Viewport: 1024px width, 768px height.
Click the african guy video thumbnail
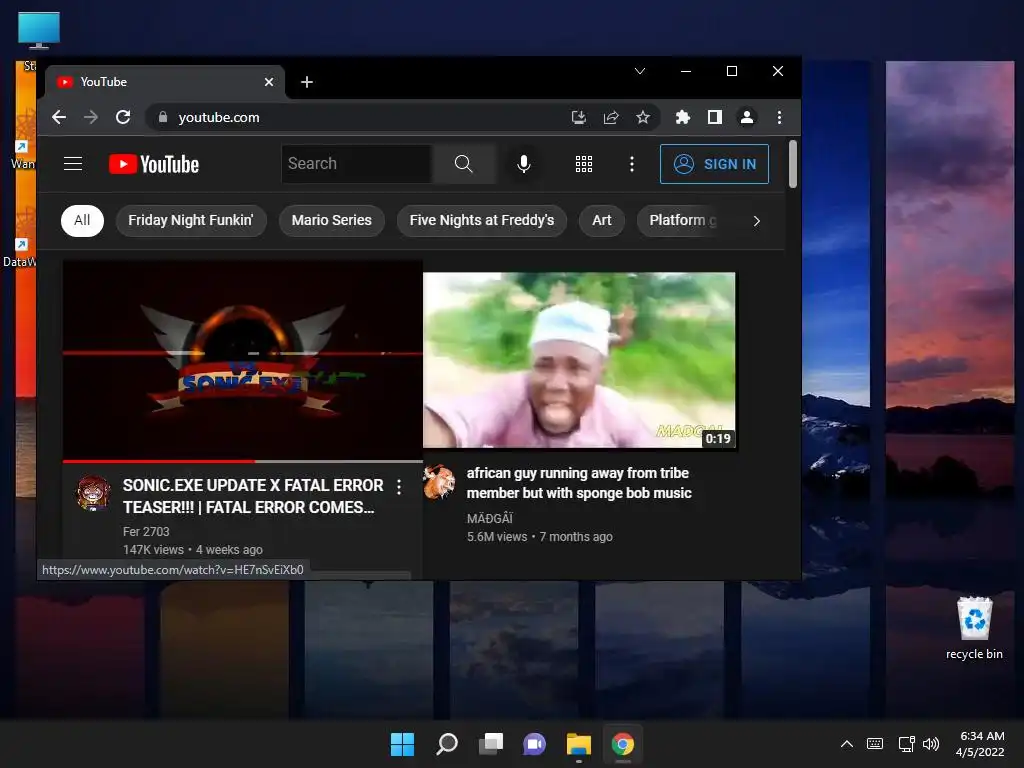pos(579,360)
